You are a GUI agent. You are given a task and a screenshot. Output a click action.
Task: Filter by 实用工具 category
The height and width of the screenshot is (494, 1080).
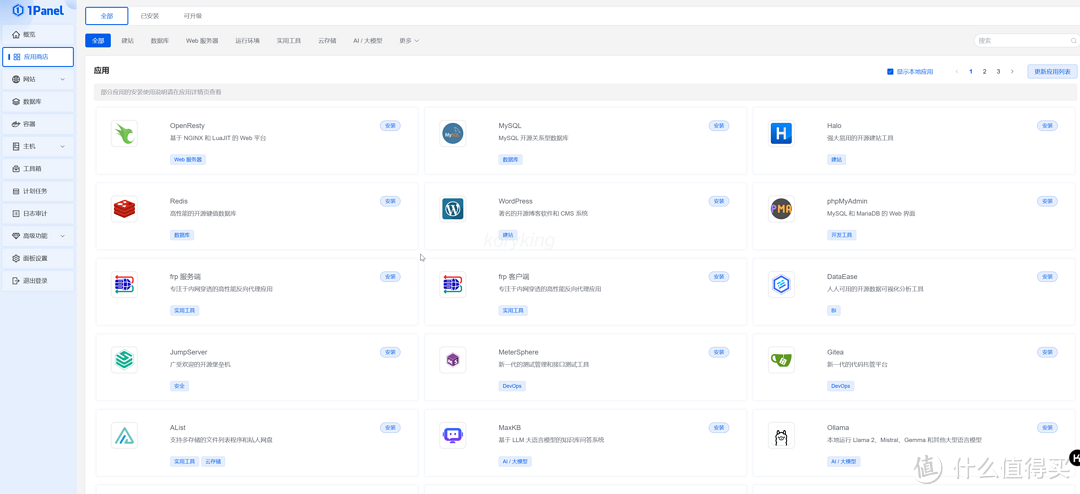click(289, 41)
